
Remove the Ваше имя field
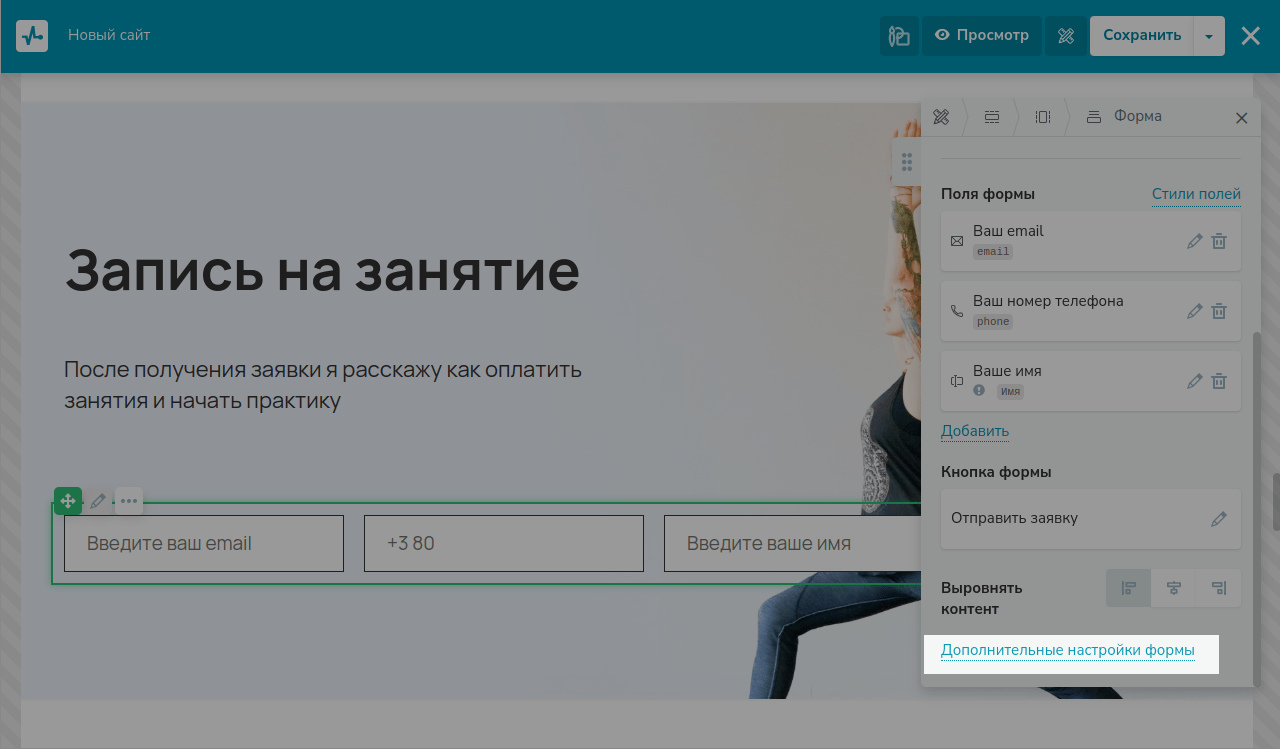pos(1219,381)
